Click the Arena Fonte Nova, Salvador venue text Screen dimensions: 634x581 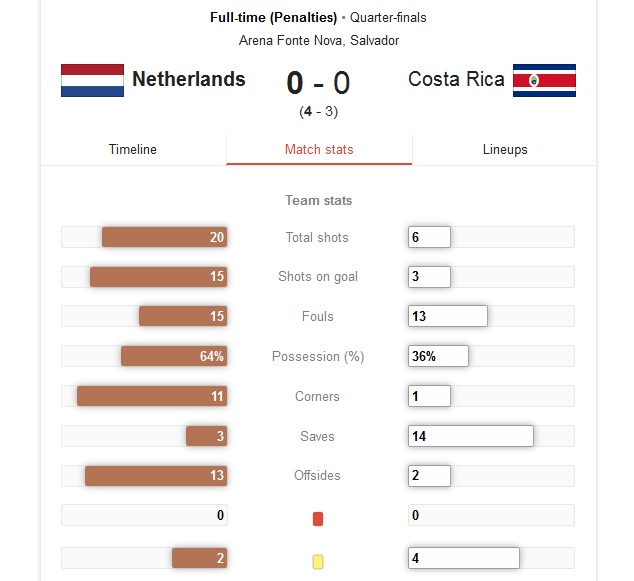[x=319, y=40]
